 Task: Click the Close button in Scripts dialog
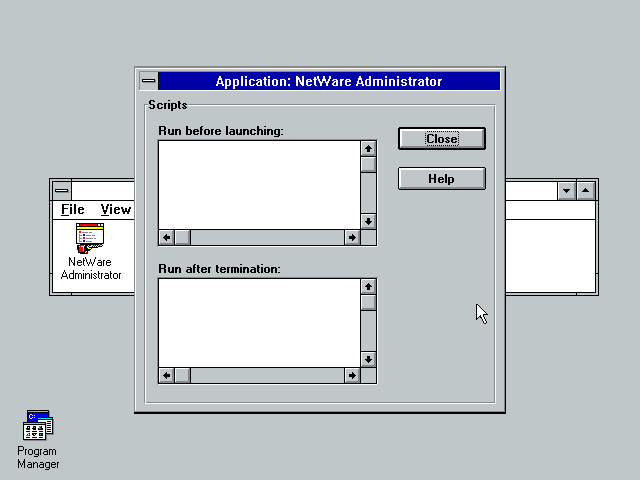coord(442,138)
